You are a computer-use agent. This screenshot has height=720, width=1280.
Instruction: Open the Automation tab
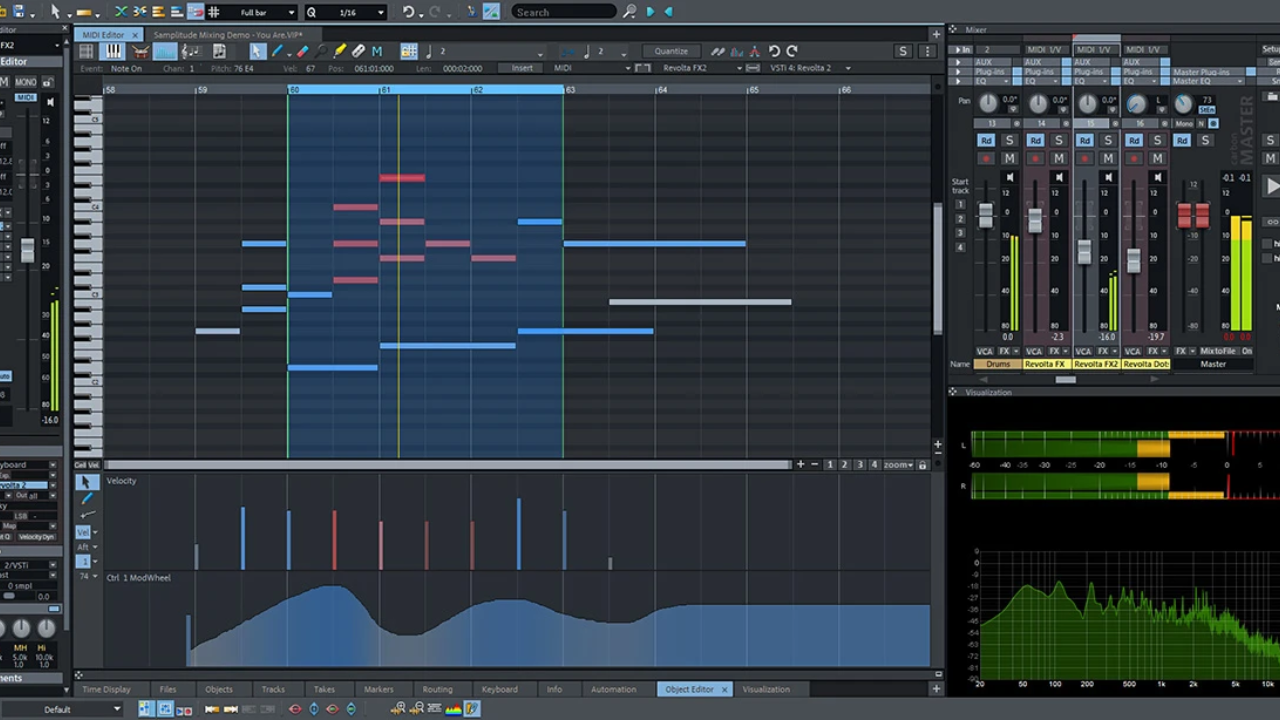coord(613,689)
